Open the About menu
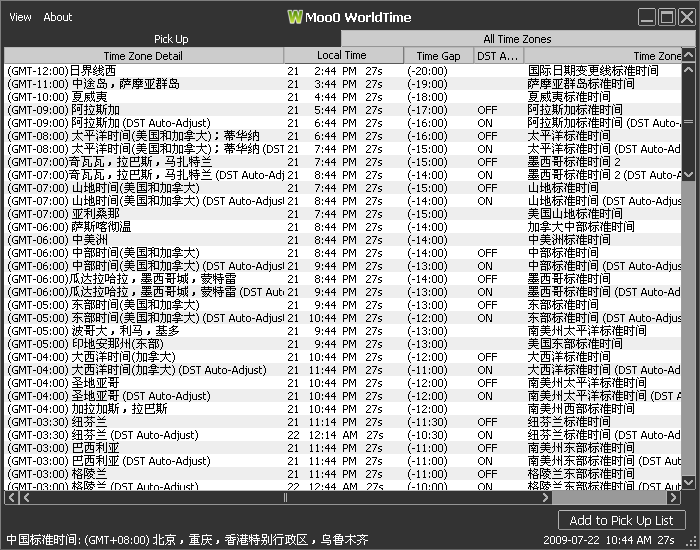 tap(58, 17)
